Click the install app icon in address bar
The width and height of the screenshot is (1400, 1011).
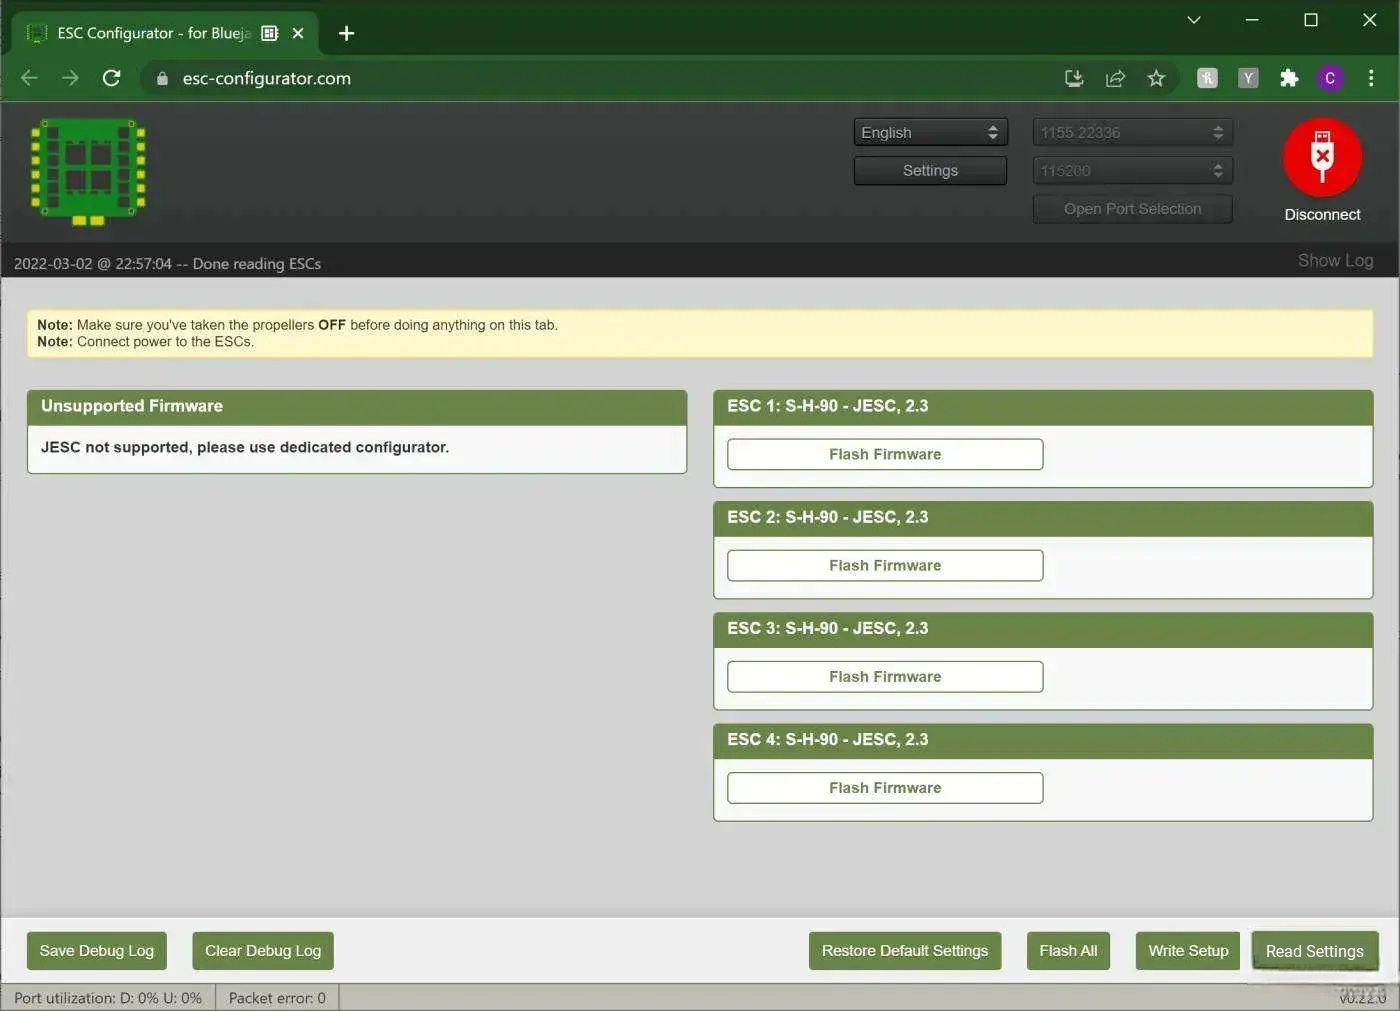point(1074,78)
